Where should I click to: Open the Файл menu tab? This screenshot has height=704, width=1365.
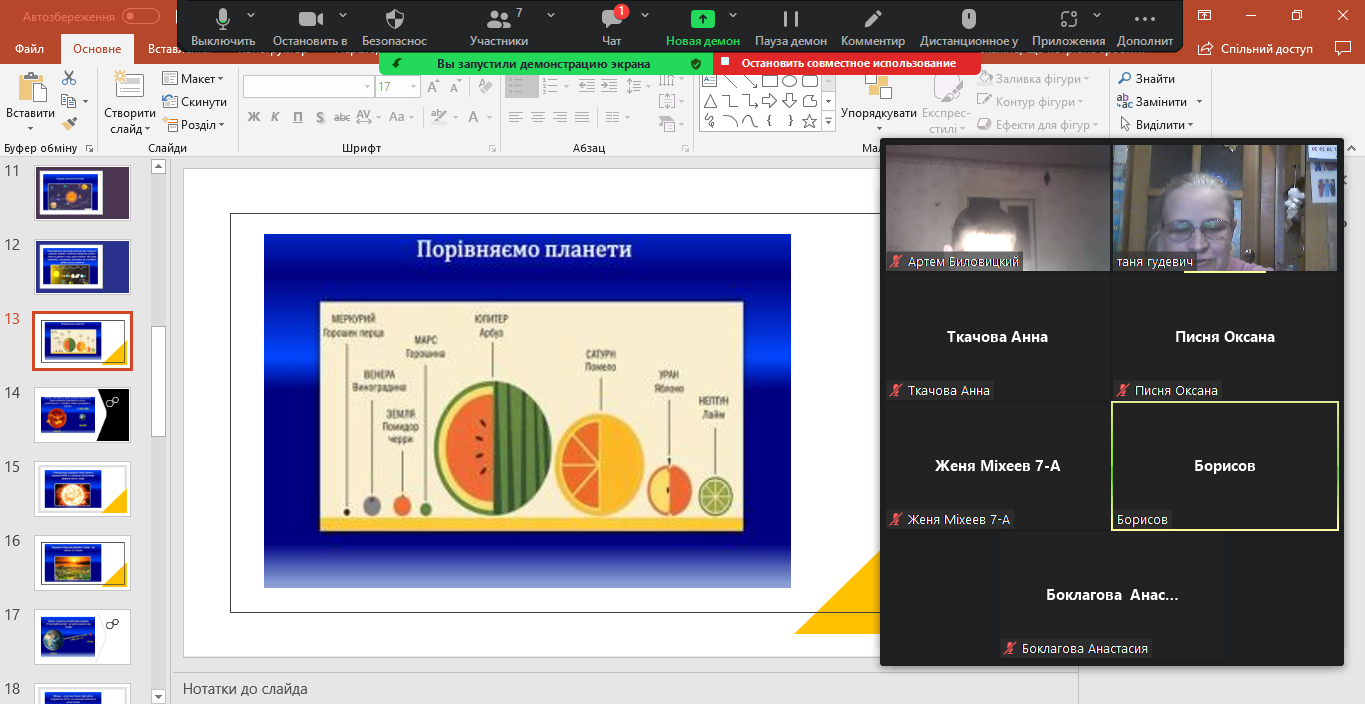[30, 49]
